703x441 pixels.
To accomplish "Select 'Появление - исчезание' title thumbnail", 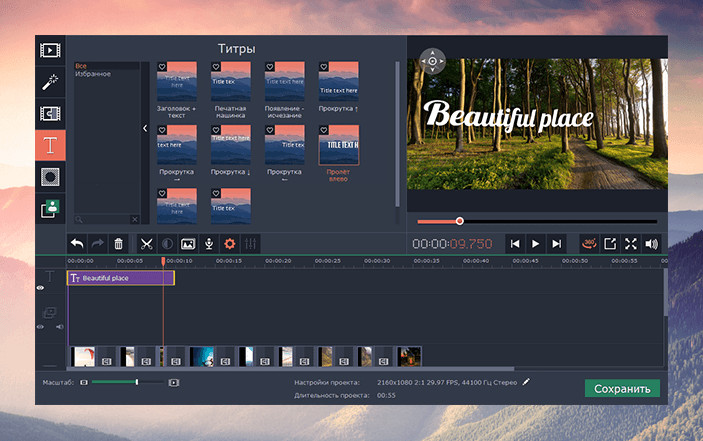I will (x=284, y=81).
